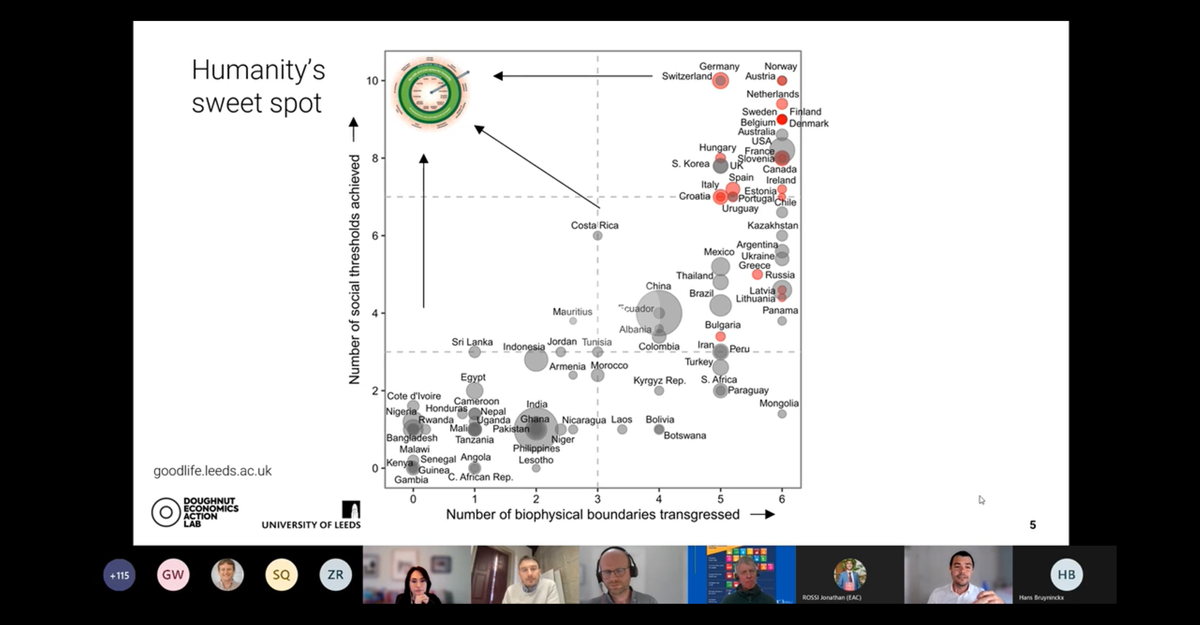Click the Mongolia data point on chart
Screen dimensions: 1200x625
click(782, 414)
